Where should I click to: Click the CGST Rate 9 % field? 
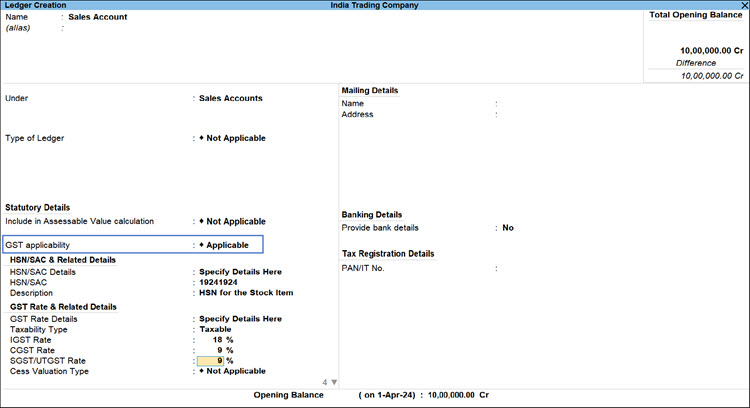(216, 350)
